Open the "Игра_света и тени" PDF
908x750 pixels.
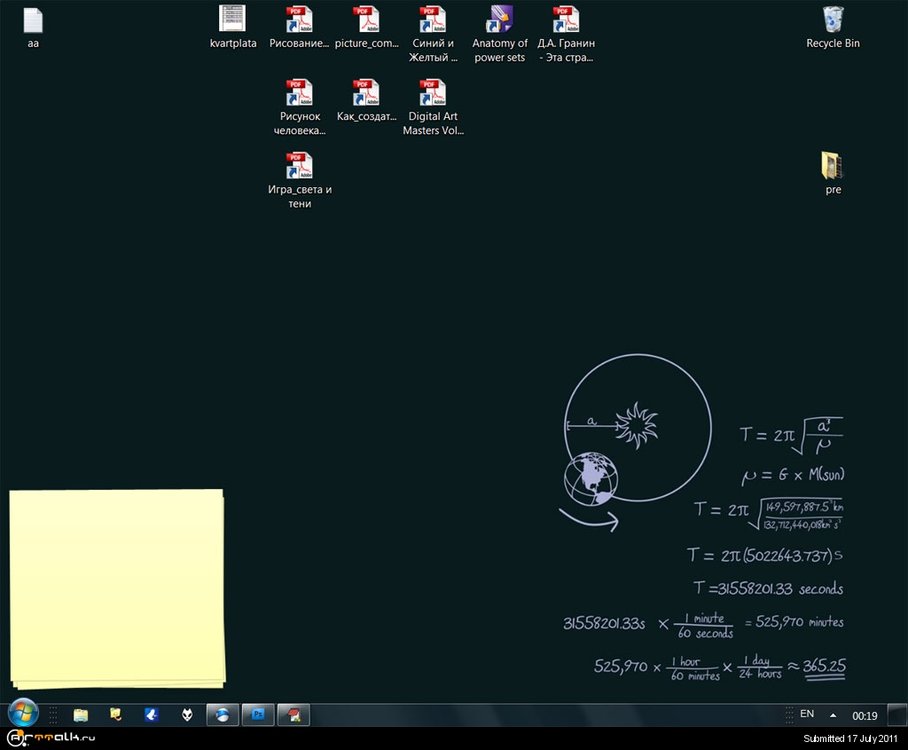click(299, 164)
